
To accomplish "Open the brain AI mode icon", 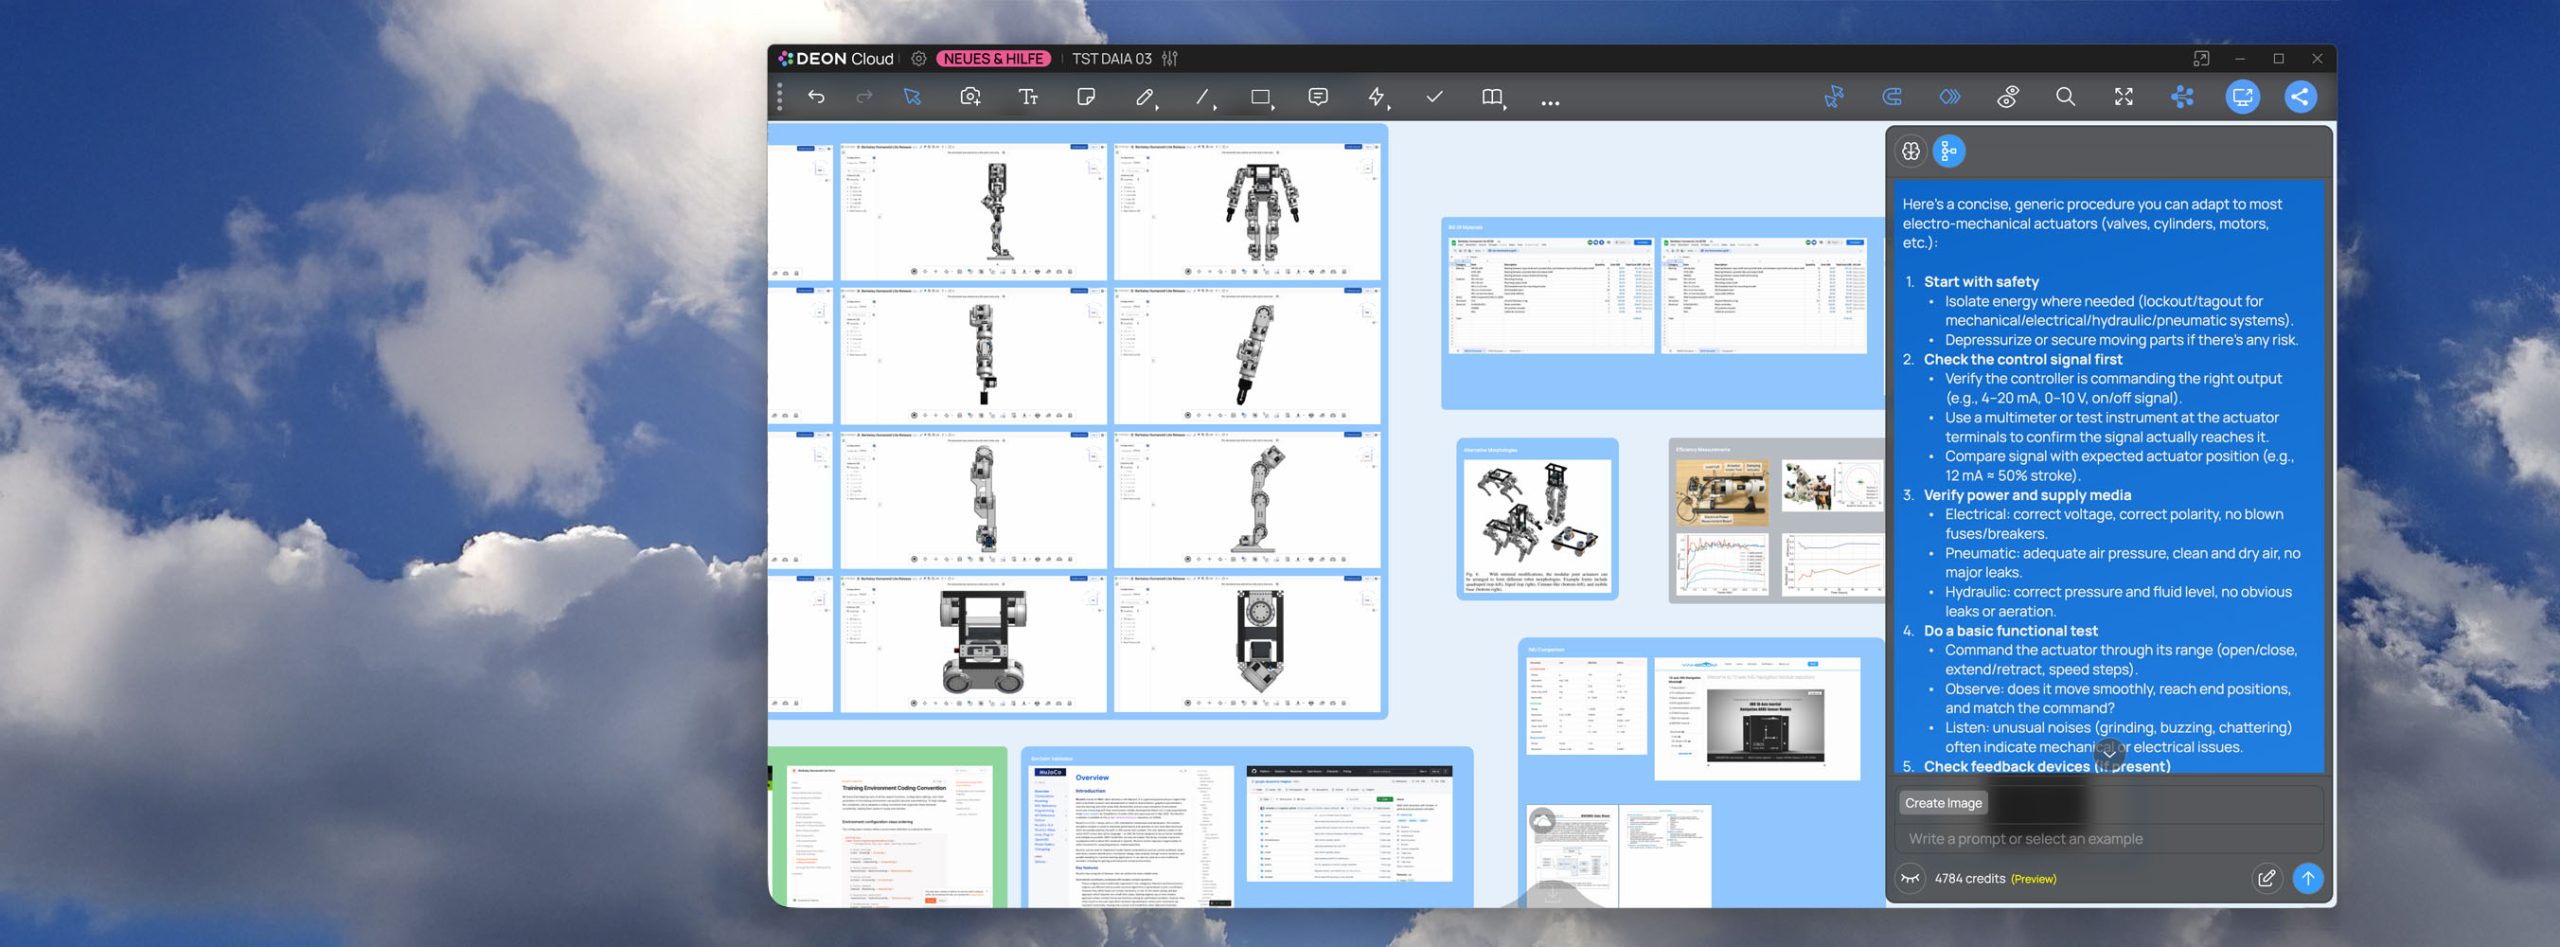I will 1911,151.
